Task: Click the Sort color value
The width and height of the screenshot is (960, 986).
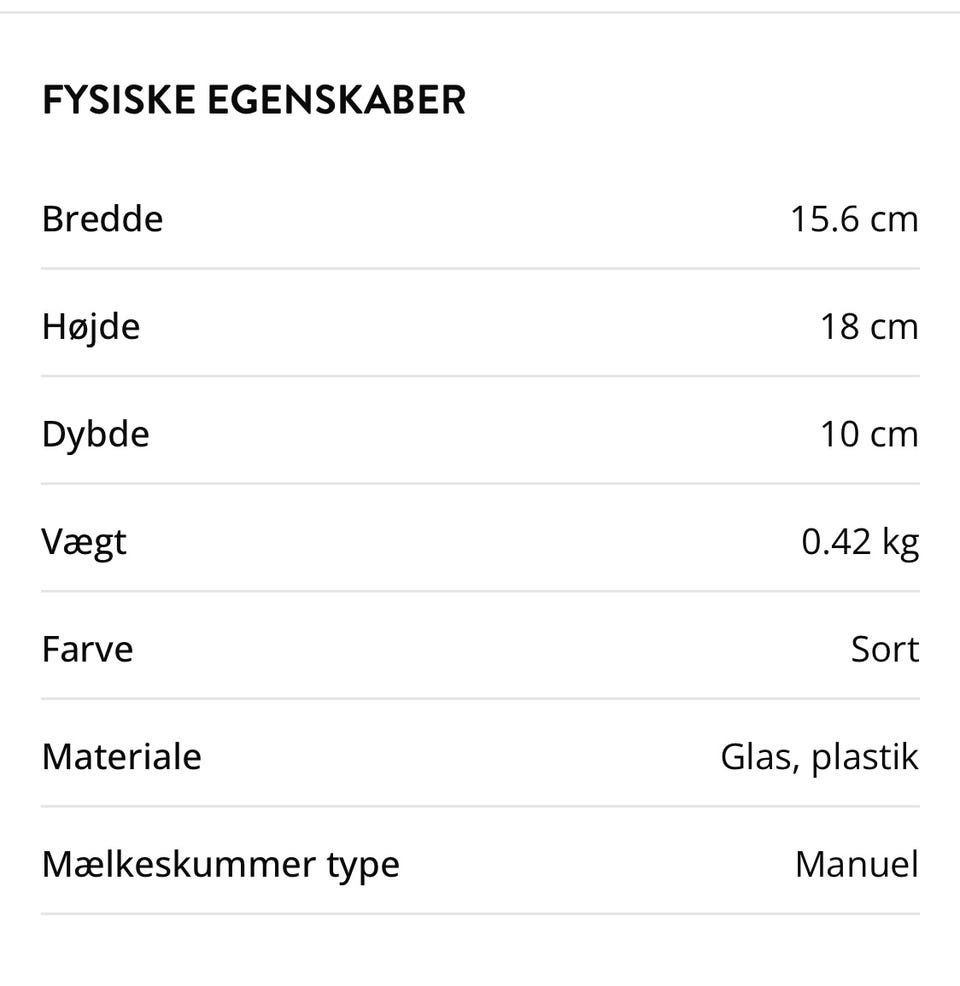Action: 885,650
